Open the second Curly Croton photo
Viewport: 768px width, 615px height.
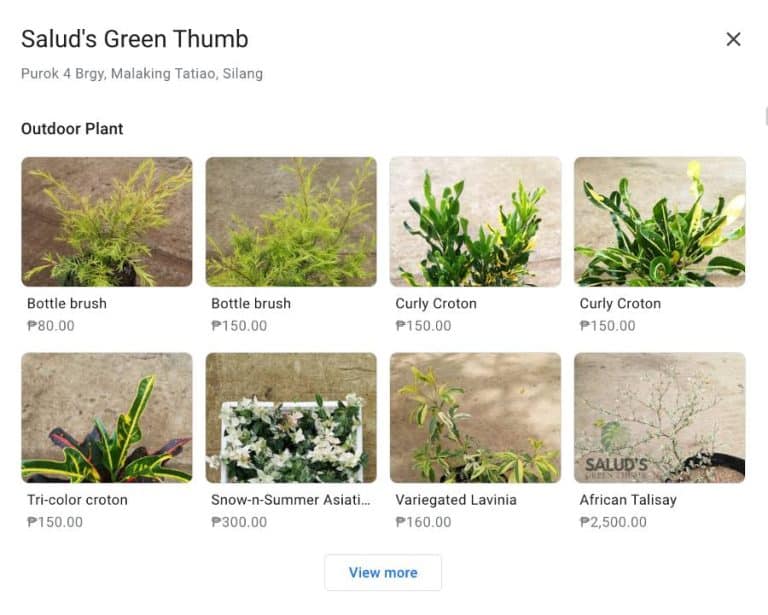tap(659, 222)
